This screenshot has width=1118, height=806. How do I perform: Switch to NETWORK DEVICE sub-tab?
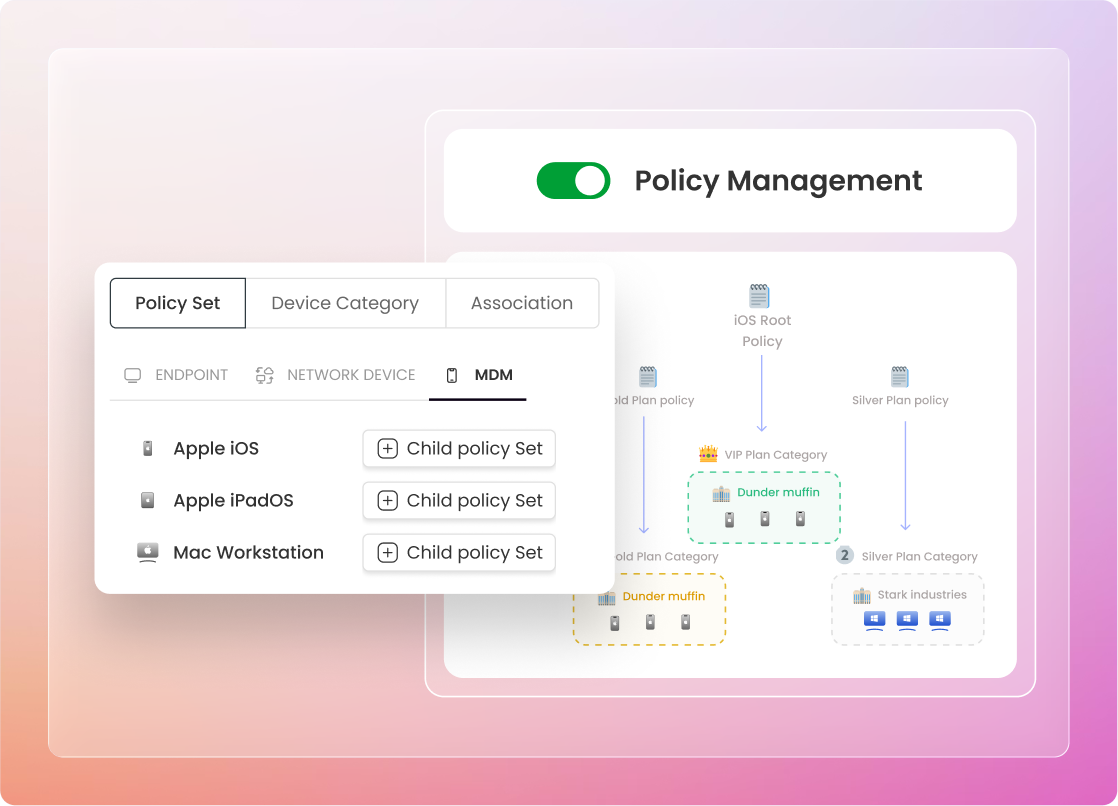[335, 375]
